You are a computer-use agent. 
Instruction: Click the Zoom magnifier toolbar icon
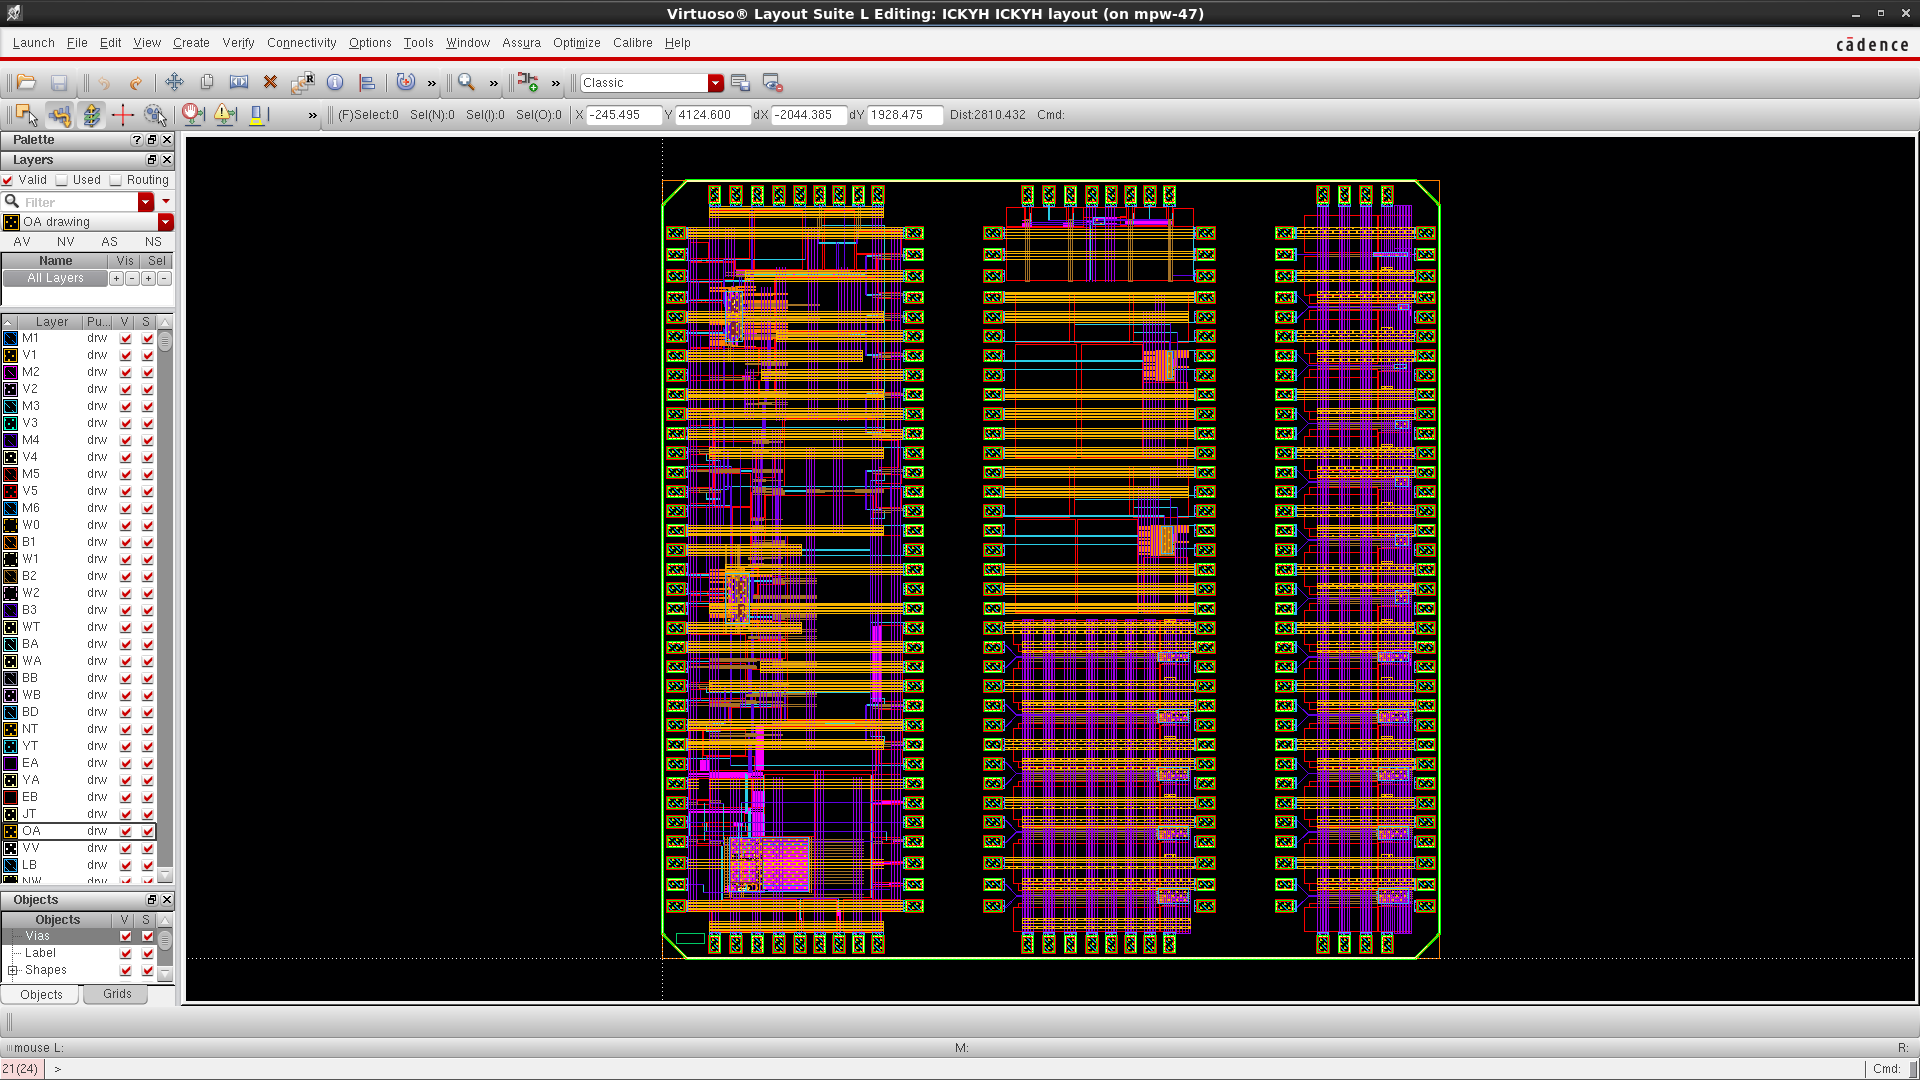point(466,83)
